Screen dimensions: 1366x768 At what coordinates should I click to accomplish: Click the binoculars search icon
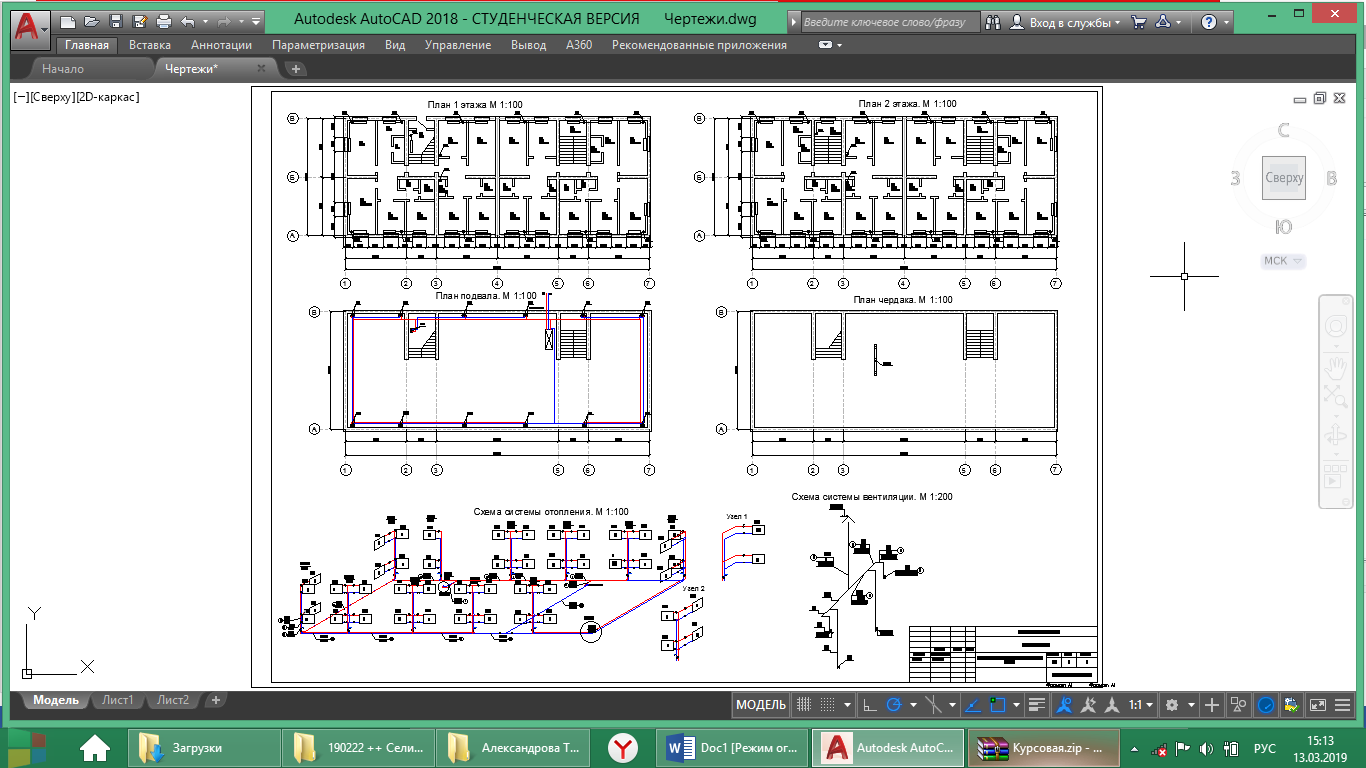(993, 21)
